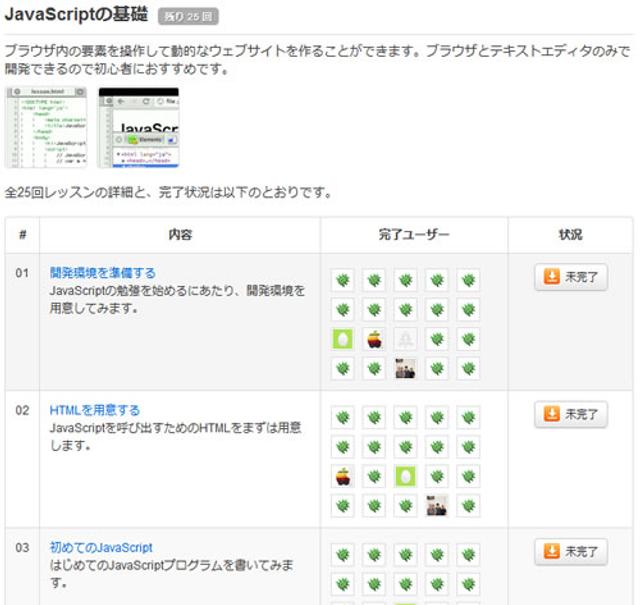640x605 pixels.
Task: Click green egg avatar in lesson 01
Action: pyautogui.click(x=342, y=339)
